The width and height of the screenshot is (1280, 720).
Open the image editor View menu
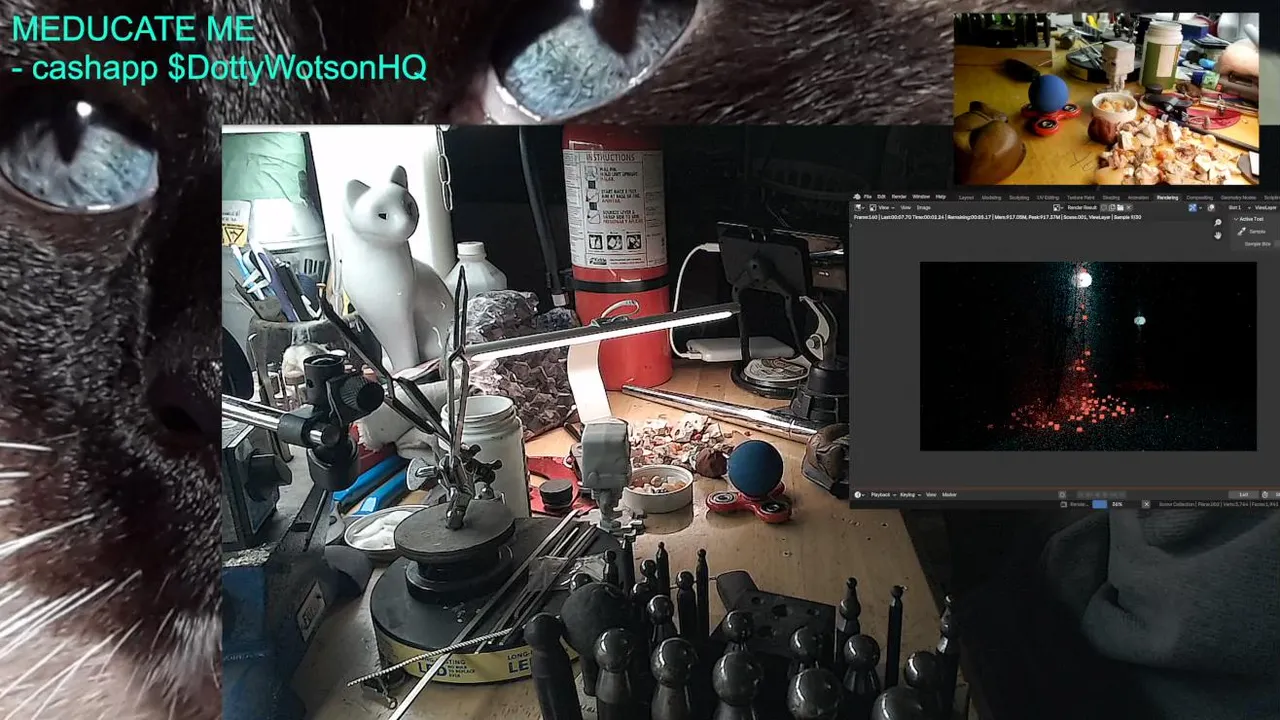tap(905, 208)
